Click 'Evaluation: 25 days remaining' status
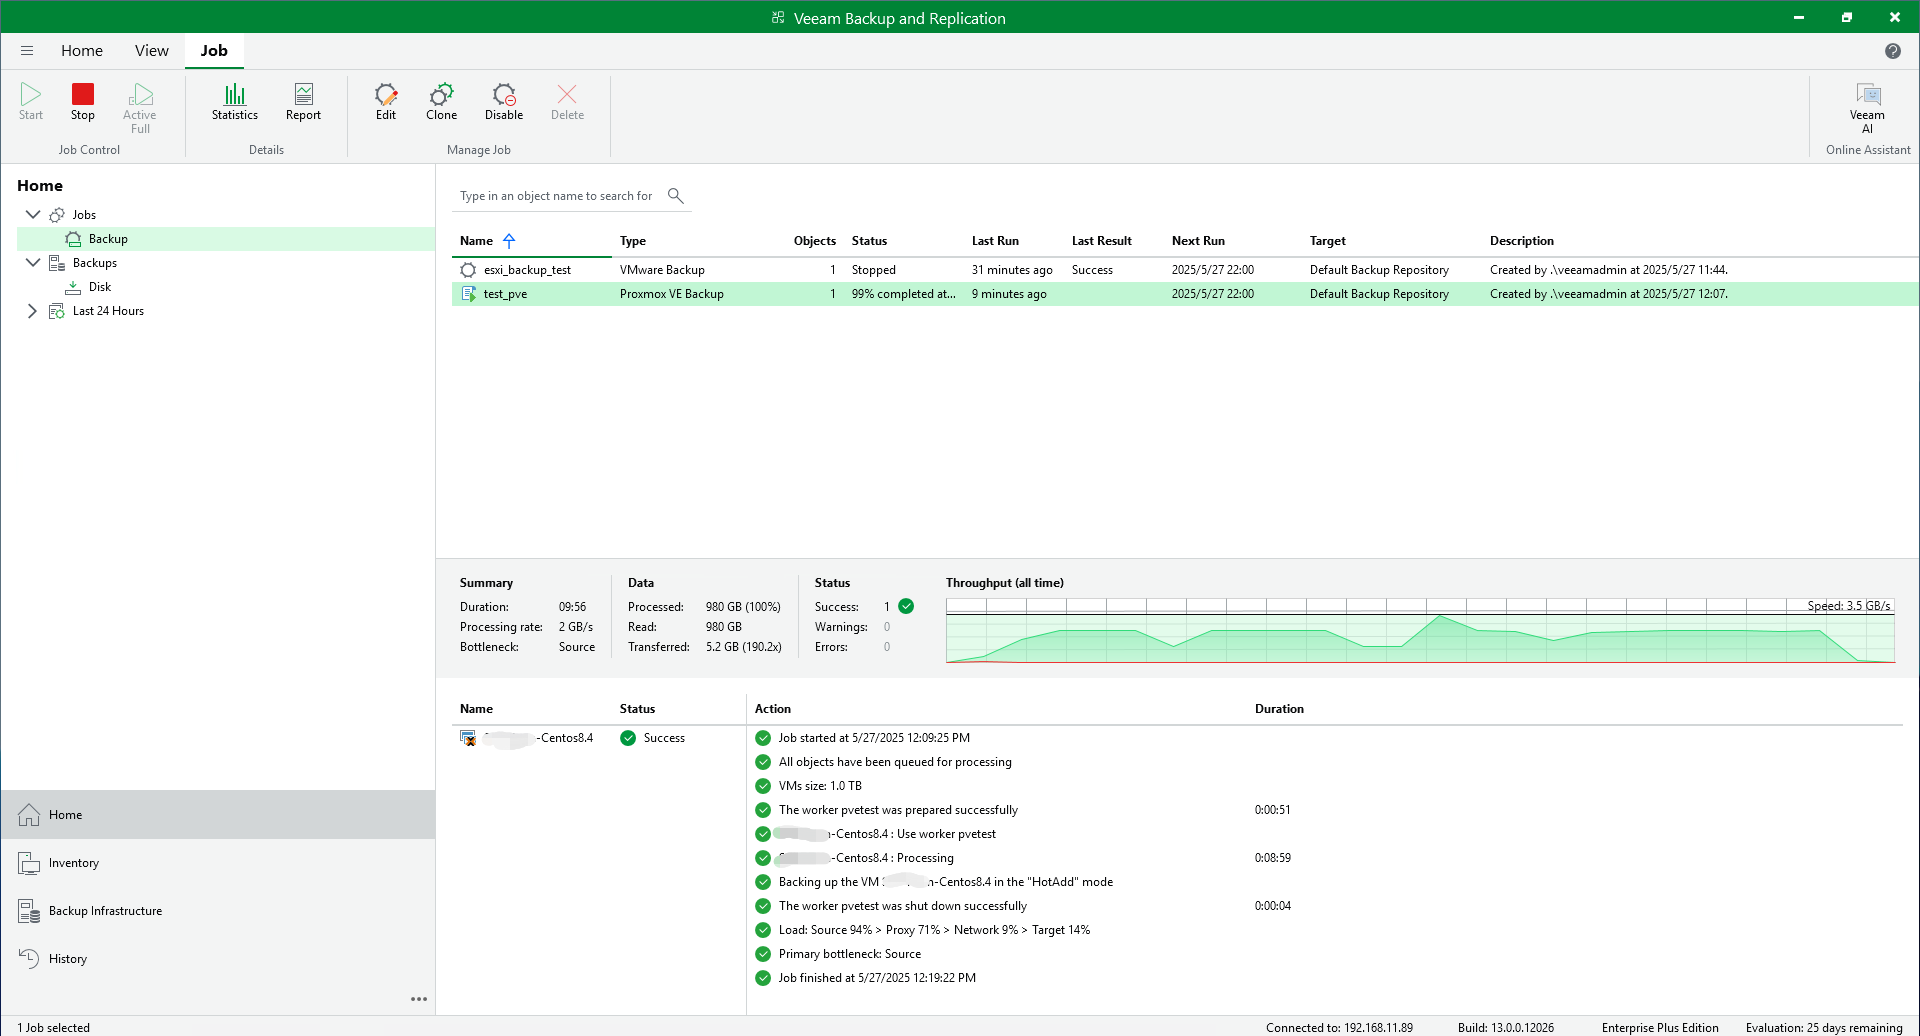The image size is (1920, 1036). pos(1824,1028)
